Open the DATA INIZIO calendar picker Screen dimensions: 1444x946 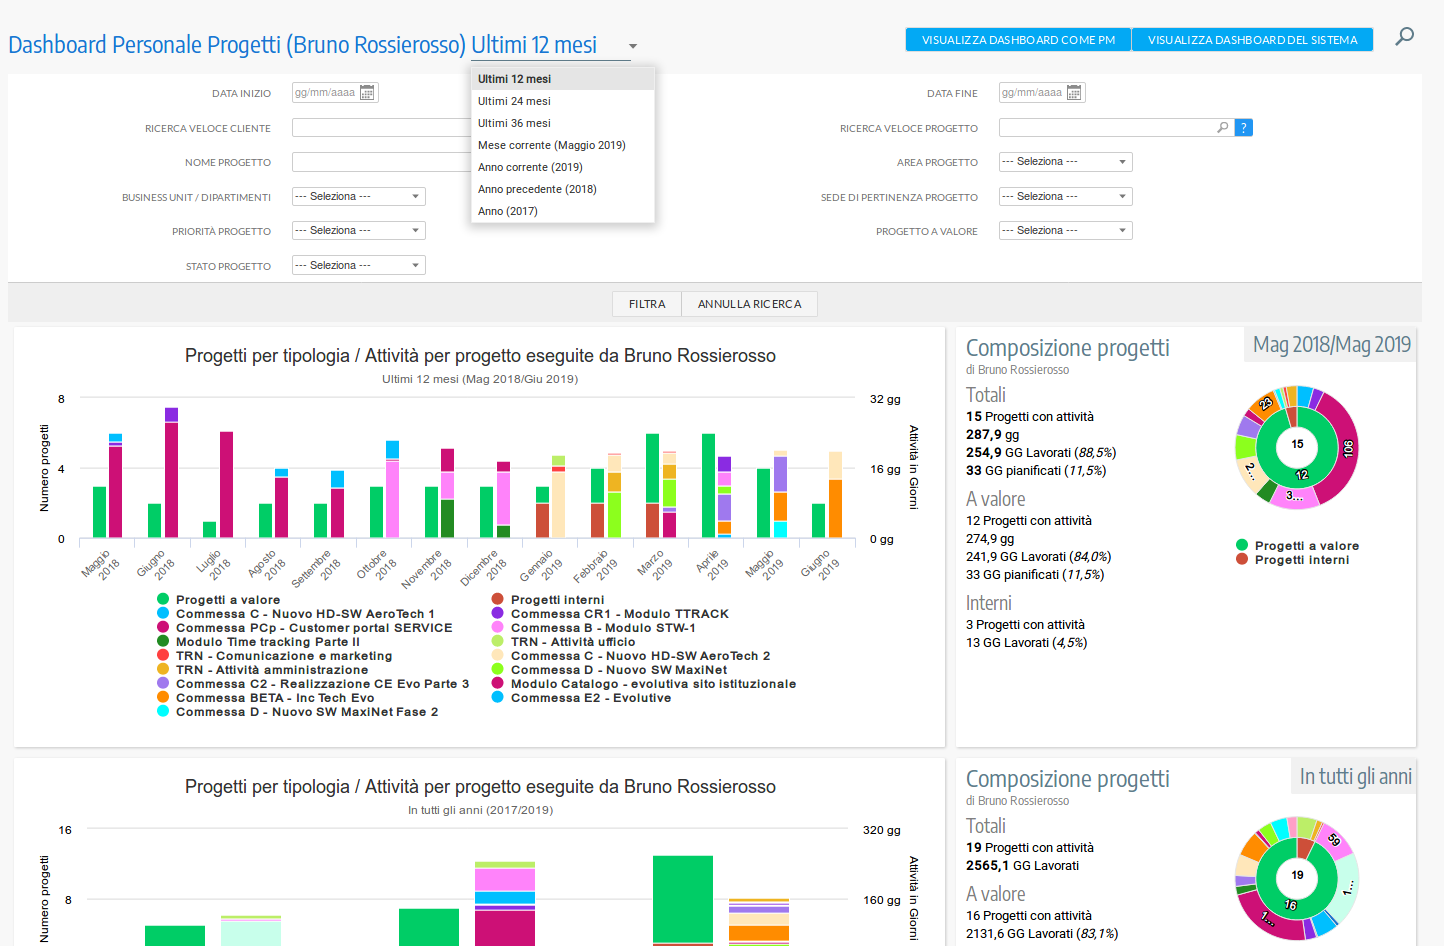click(x=367, y=92)
